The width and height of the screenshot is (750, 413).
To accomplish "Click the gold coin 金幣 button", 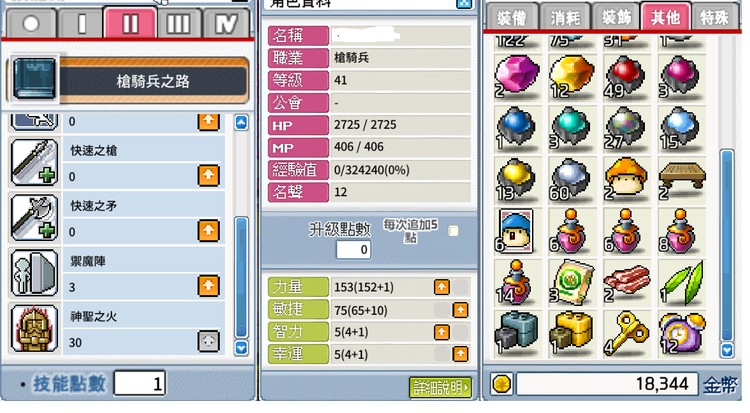I will pyautogui.click(x=501, y=384).
